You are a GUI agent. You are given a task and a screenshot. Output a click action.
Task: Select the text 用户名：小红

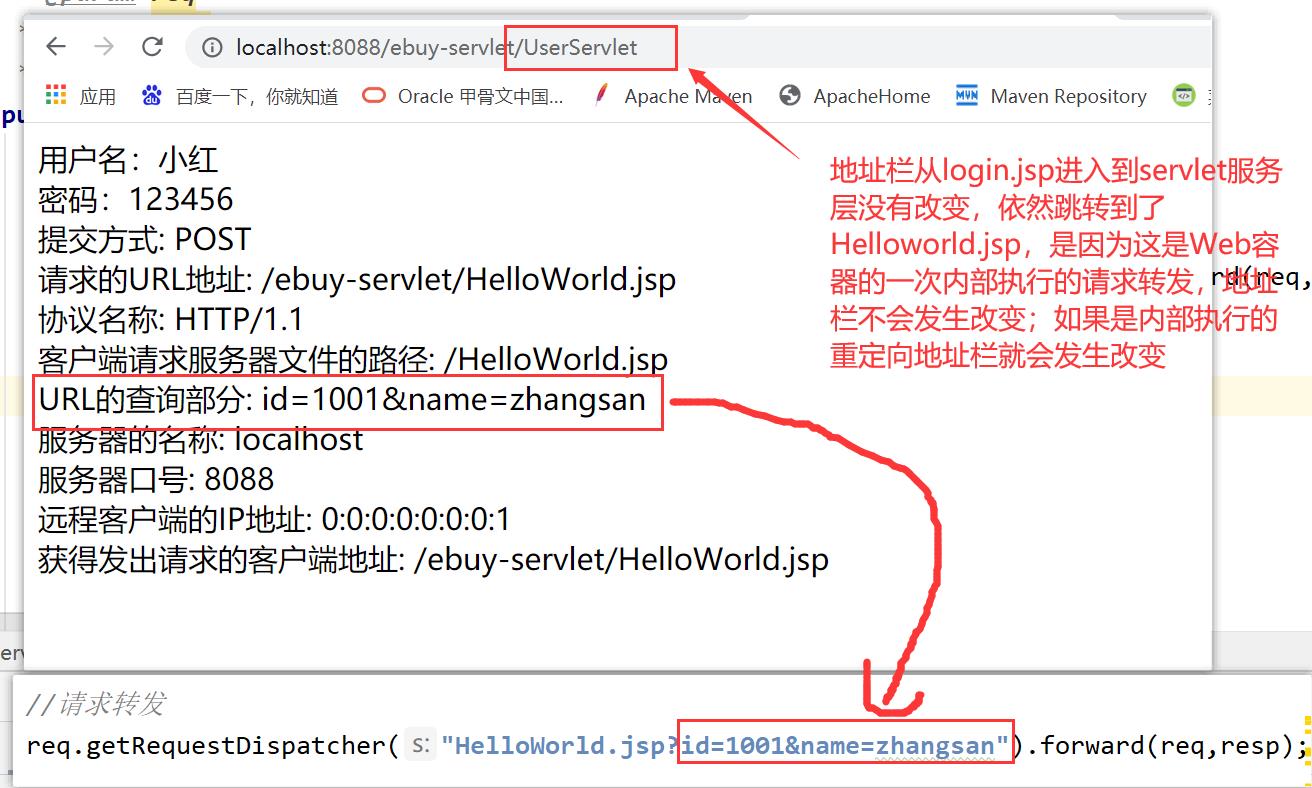coord(128,160)
